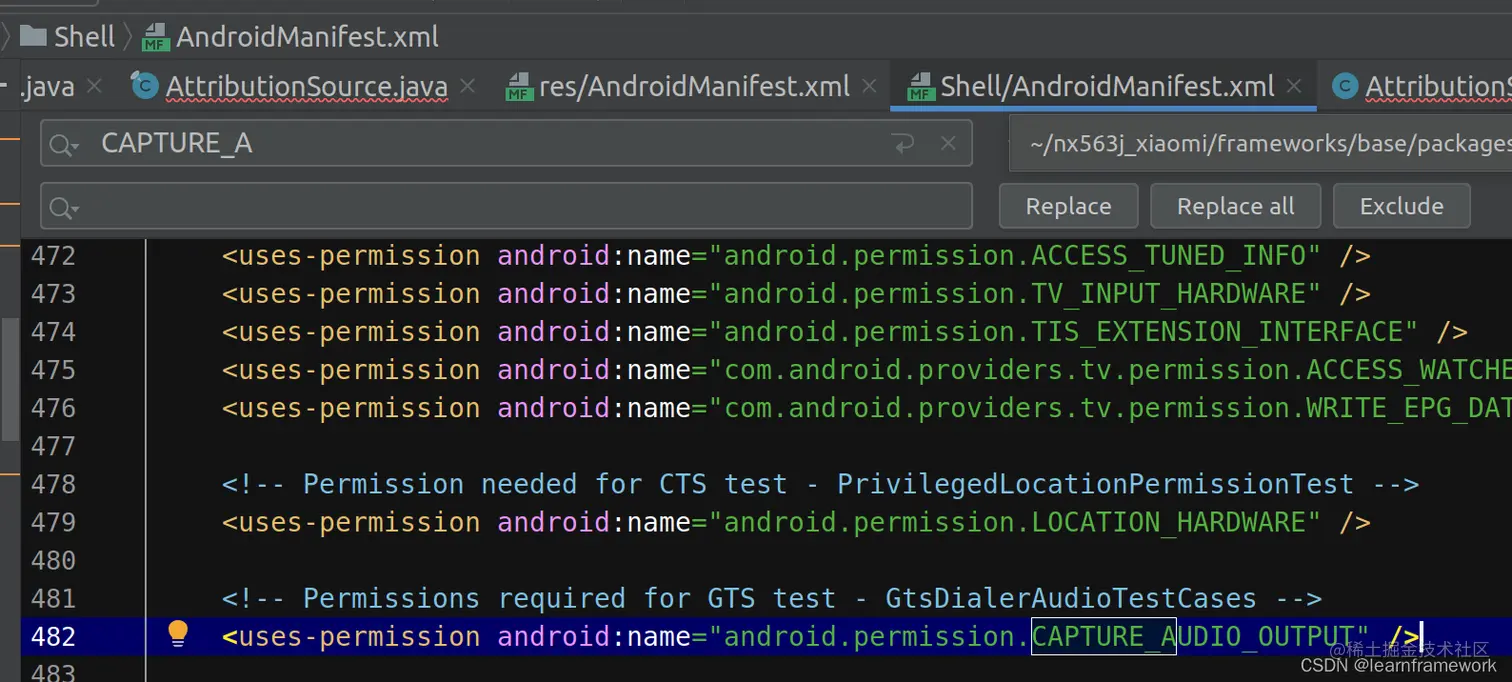Click the AttributionSource.java class file icon

tap(145, 87)
